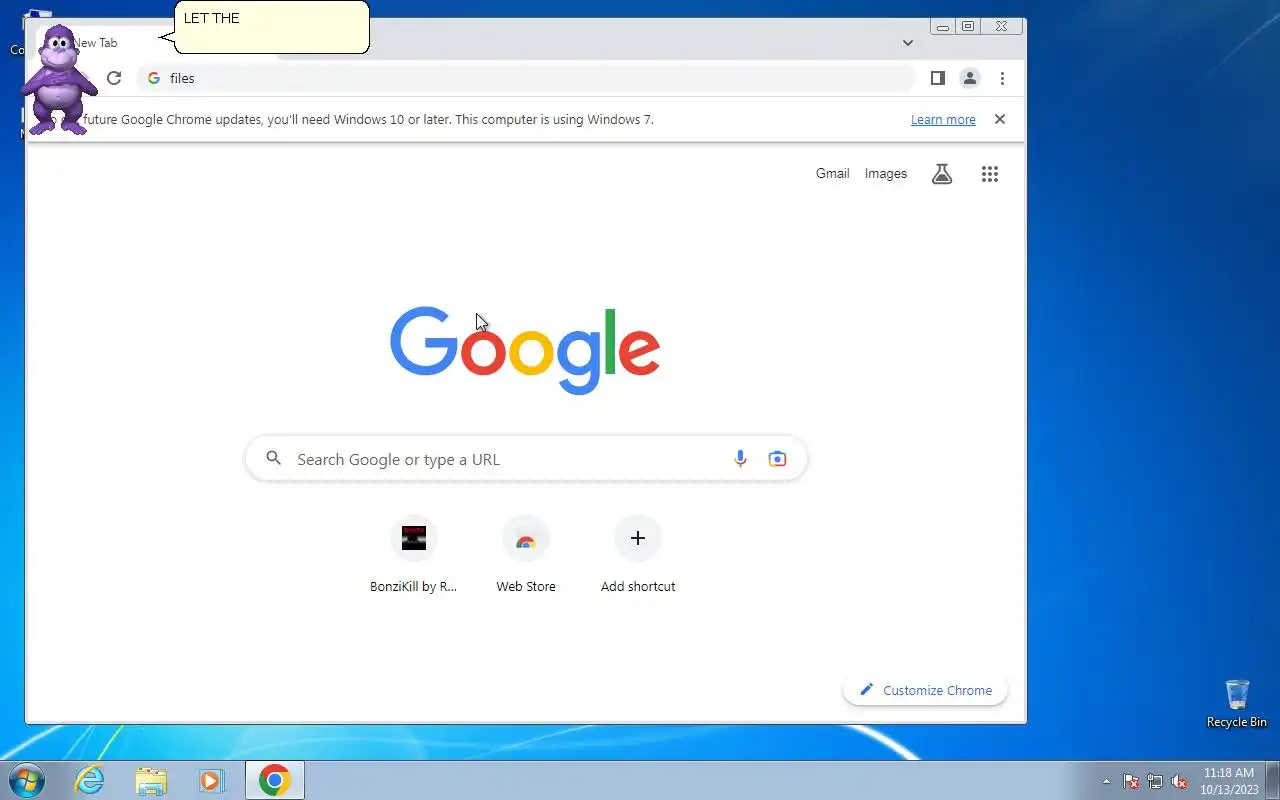Show hidden tray icons arrow
1280x800 pixels.
(1106, 781)
